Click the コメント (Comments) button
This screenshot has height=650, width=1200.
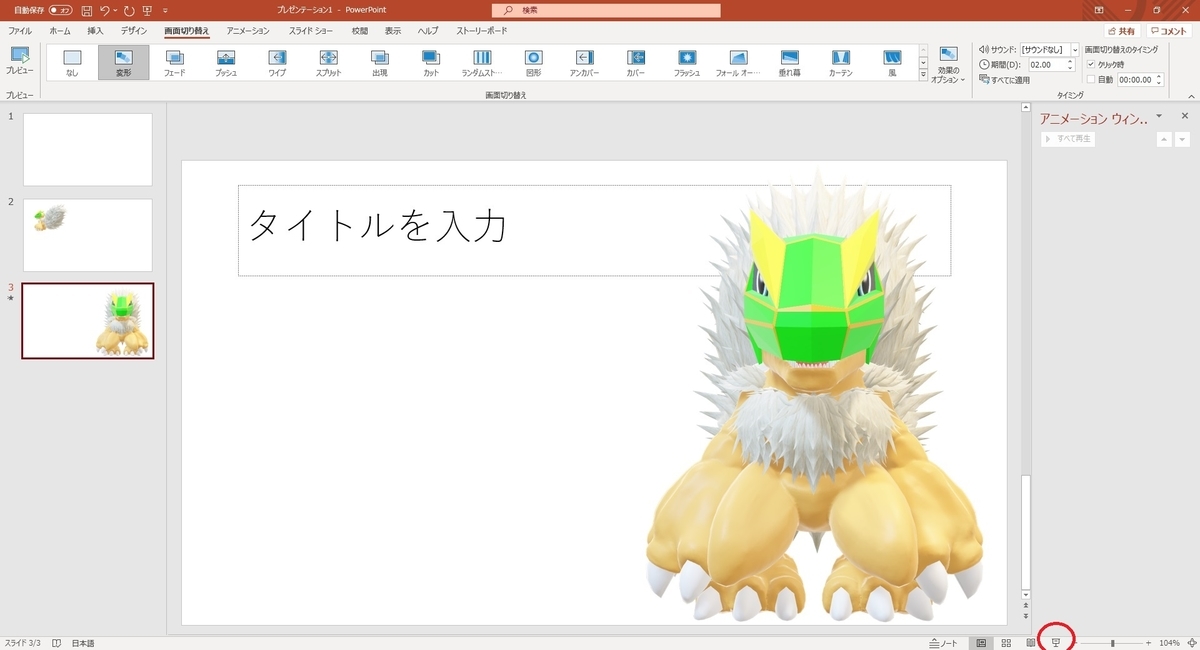(1169, 32)
